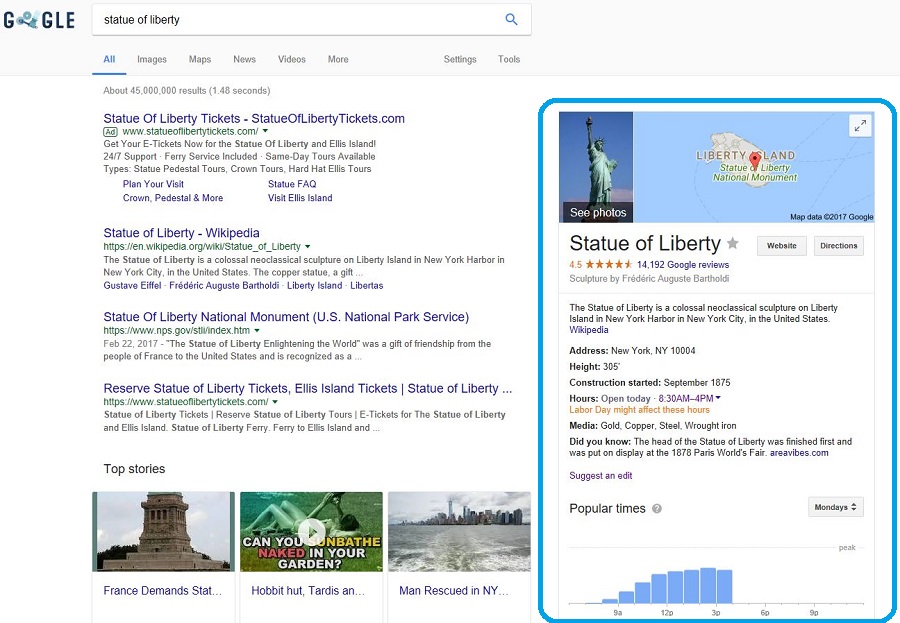Open the Gustave Eiffel related link

pos(132,285)
